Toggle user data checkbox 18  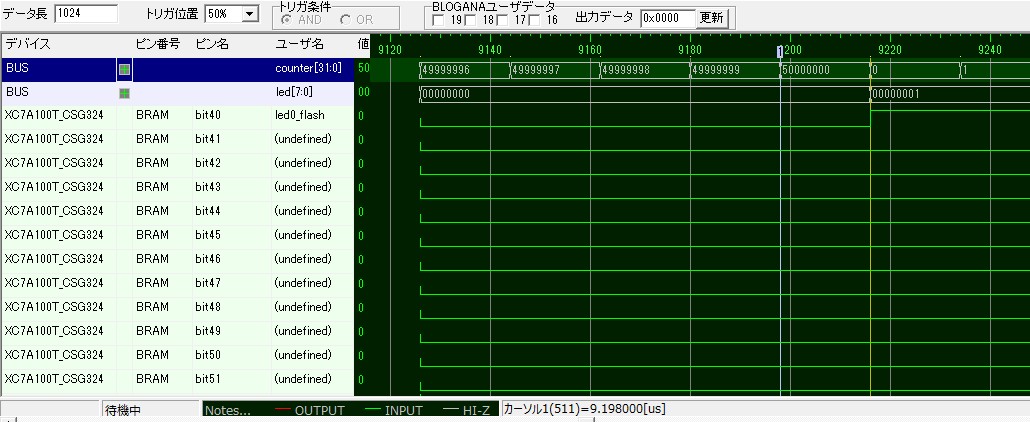click(471, 20)
